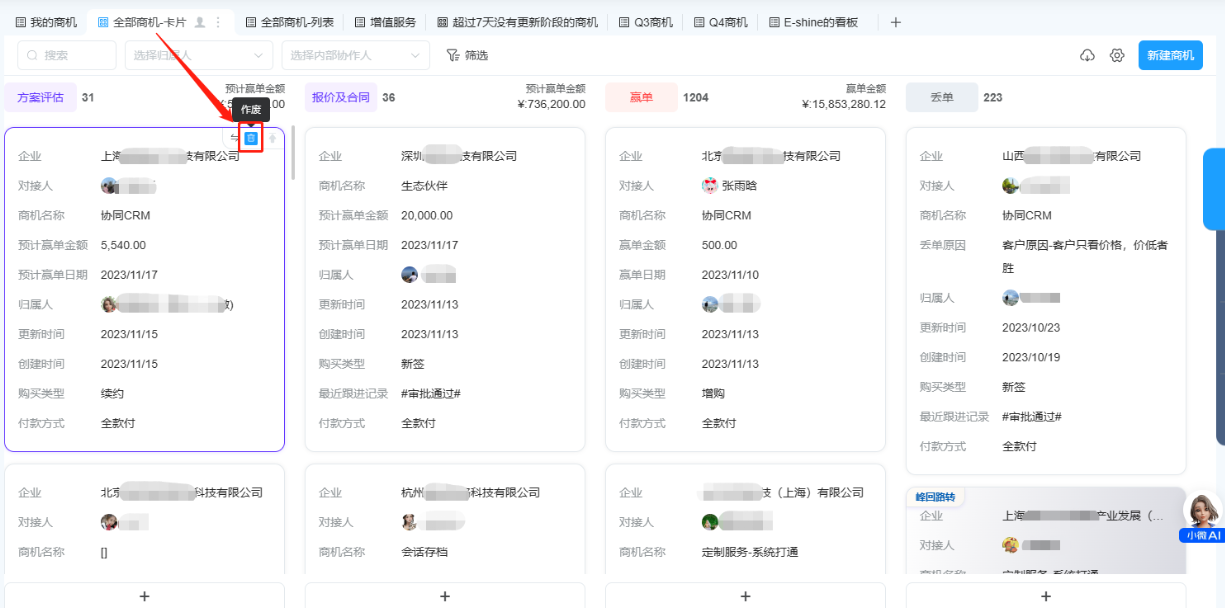Add a card under the 报价及合同 column
This screenshot has height=608, width=1225.
point(445,596)
